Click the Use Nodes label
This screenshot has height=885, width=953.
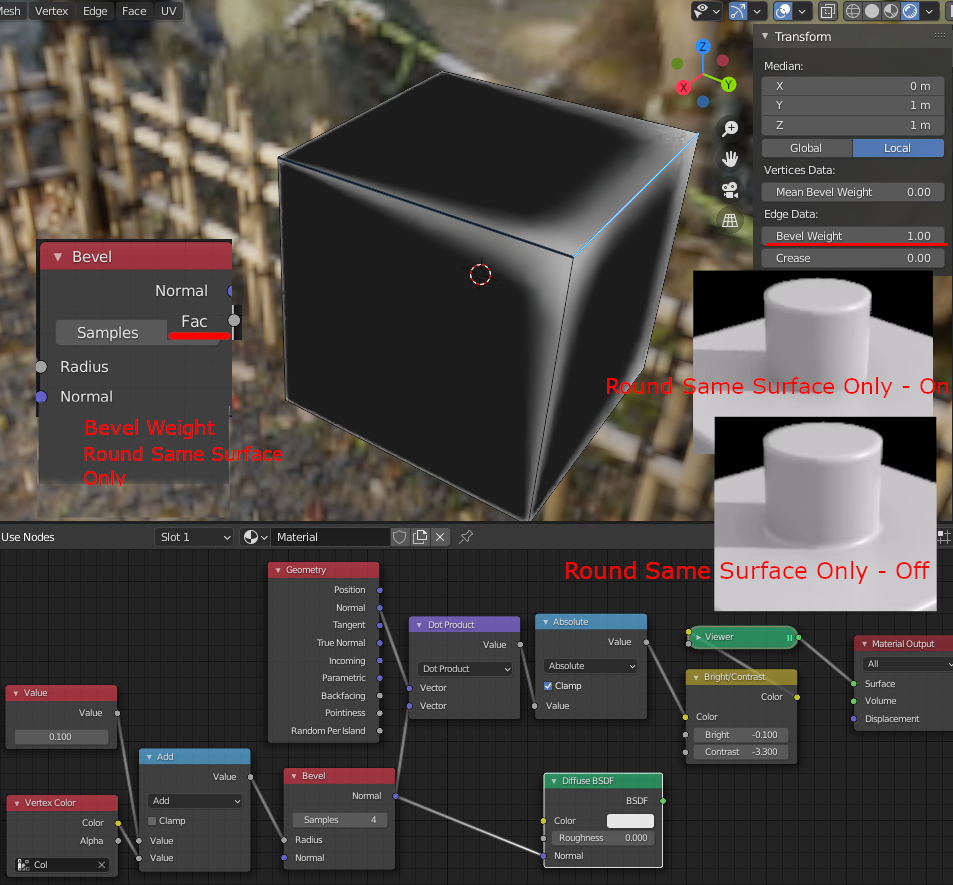coord(28,537)
